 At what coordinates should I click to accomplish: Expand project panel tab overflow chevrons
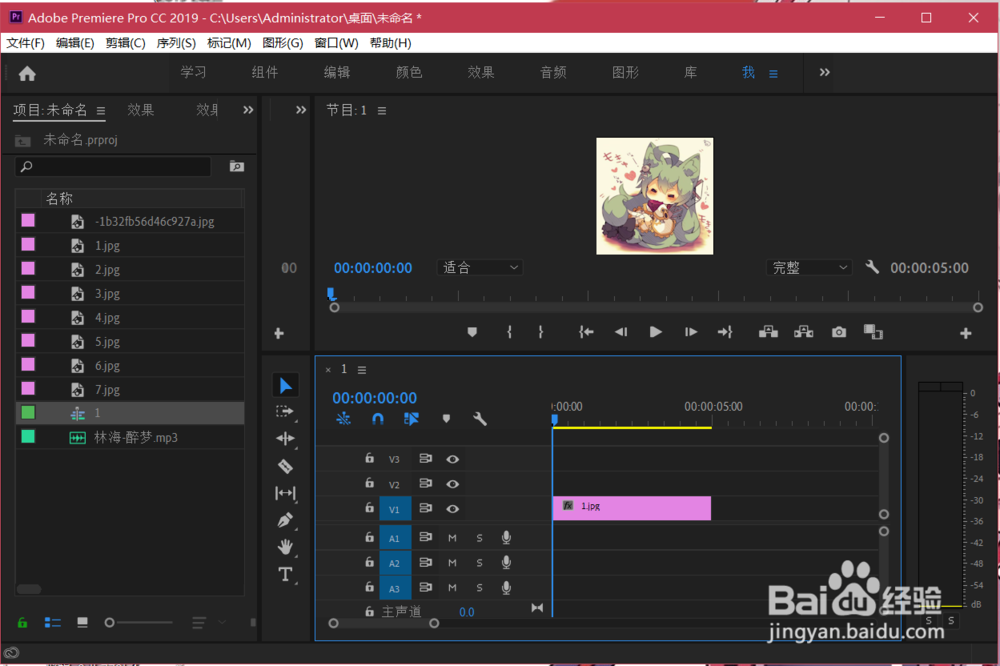(248, 110)
